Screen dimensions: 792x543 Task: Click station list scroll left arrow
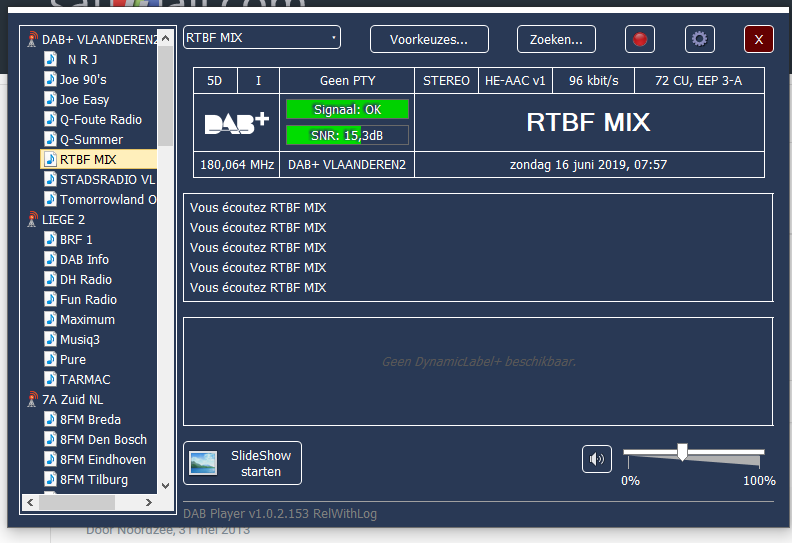[x=30, y=502]
